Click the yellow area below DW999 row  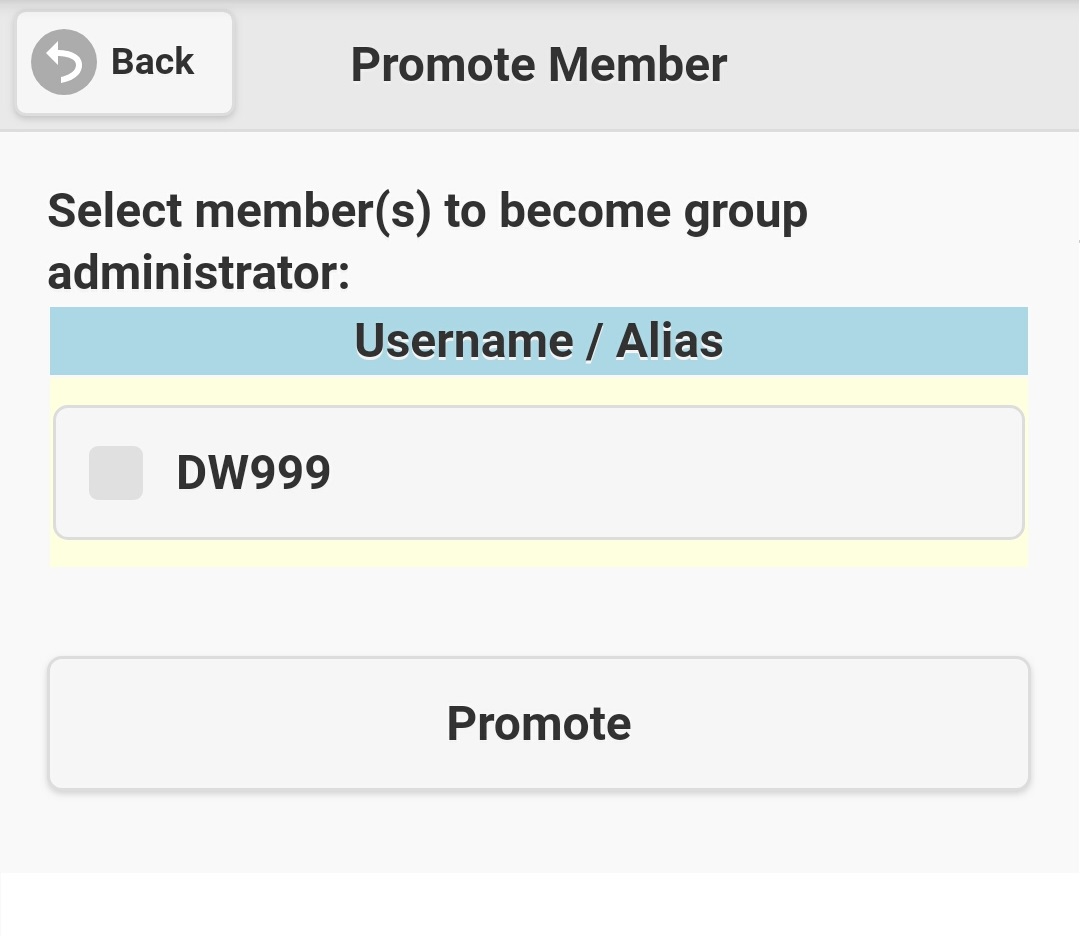click(538, 553)
